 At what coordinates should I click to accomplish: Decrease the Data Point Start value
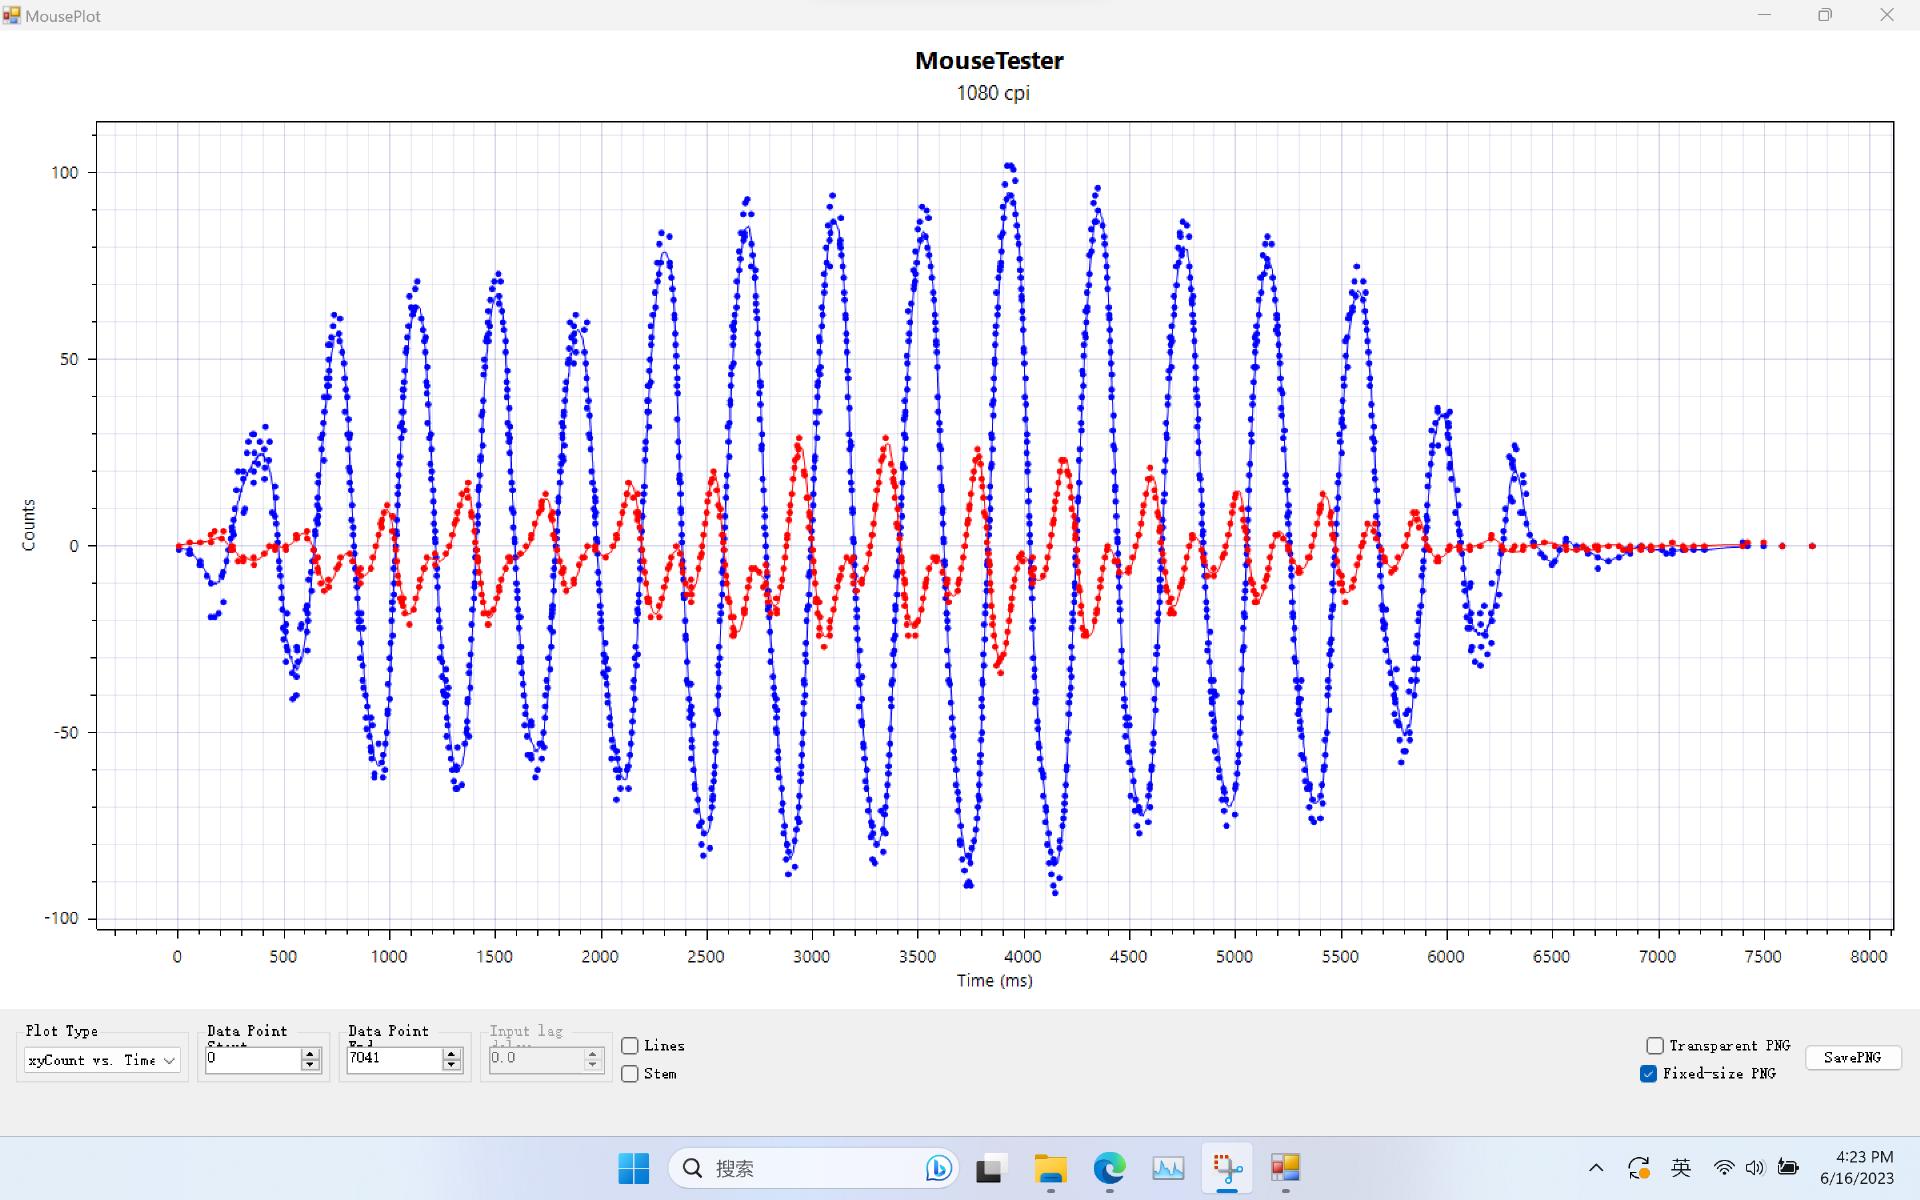click(310, 1065)
